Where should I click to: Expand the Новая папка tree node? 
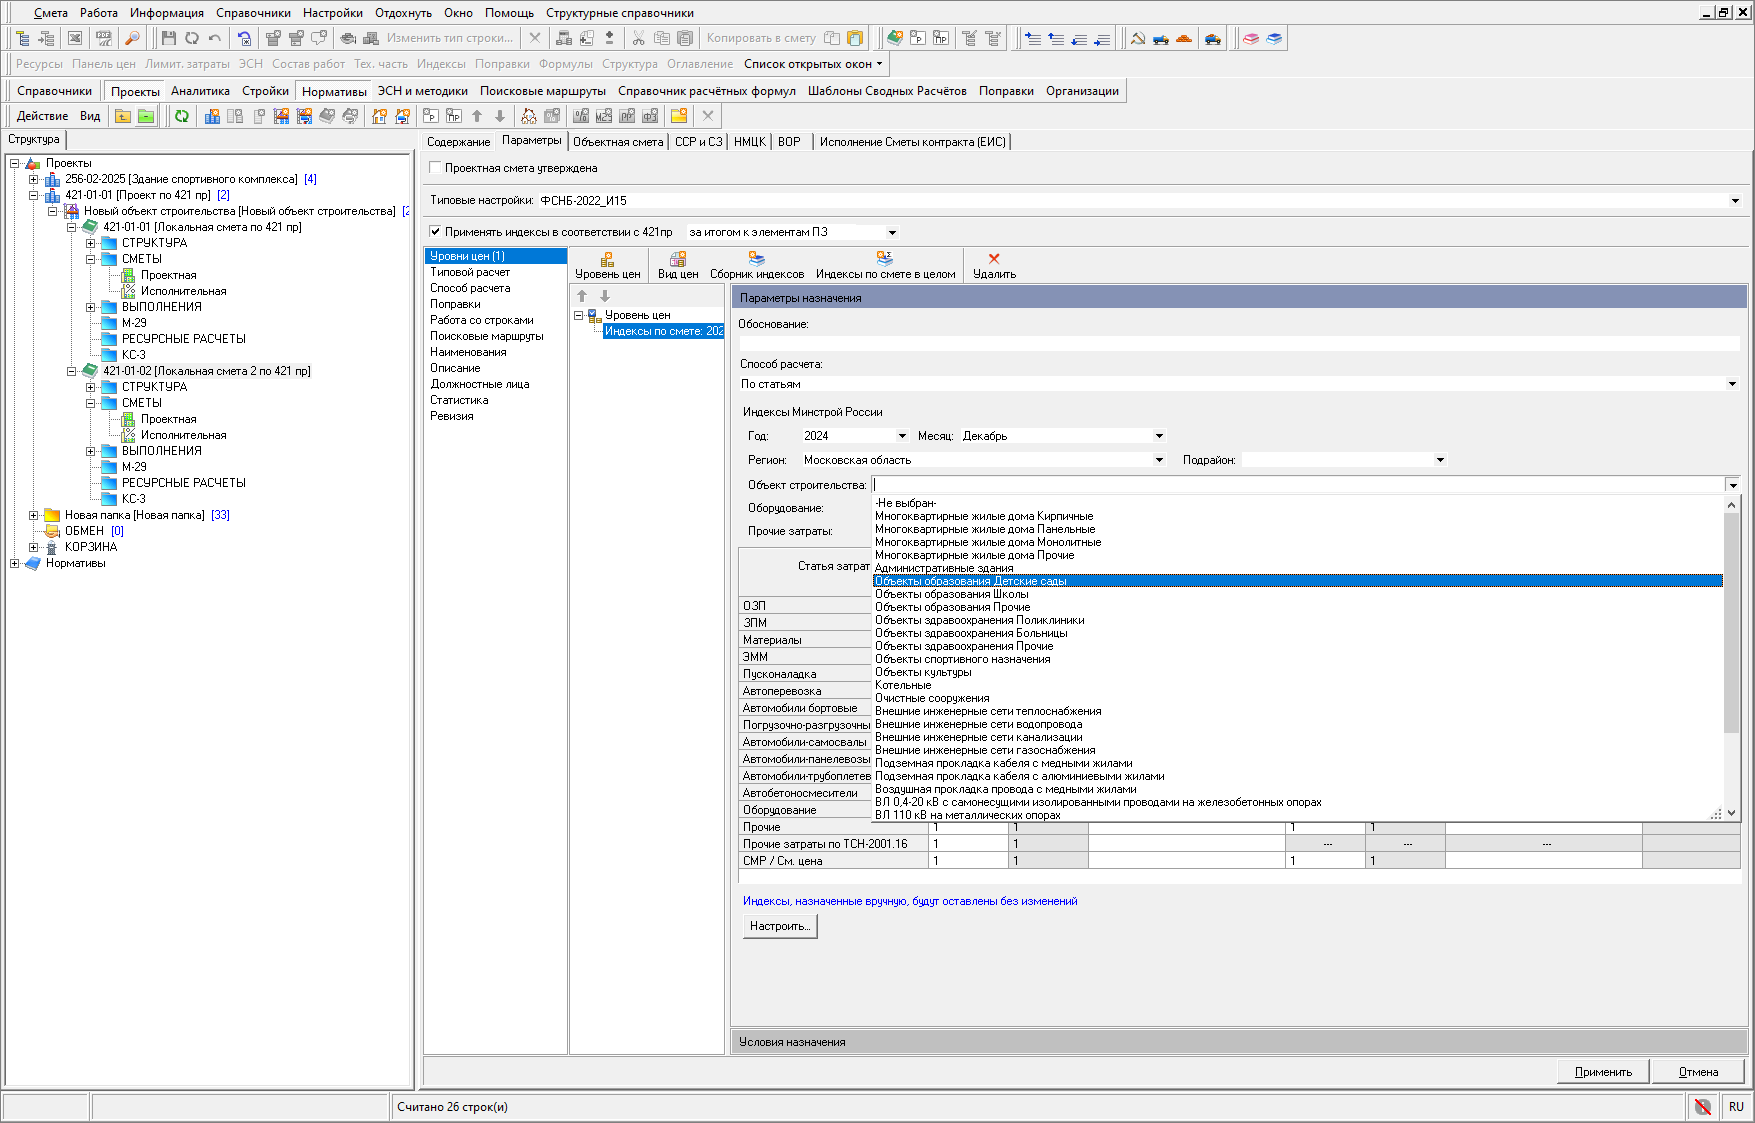(33, 515)
